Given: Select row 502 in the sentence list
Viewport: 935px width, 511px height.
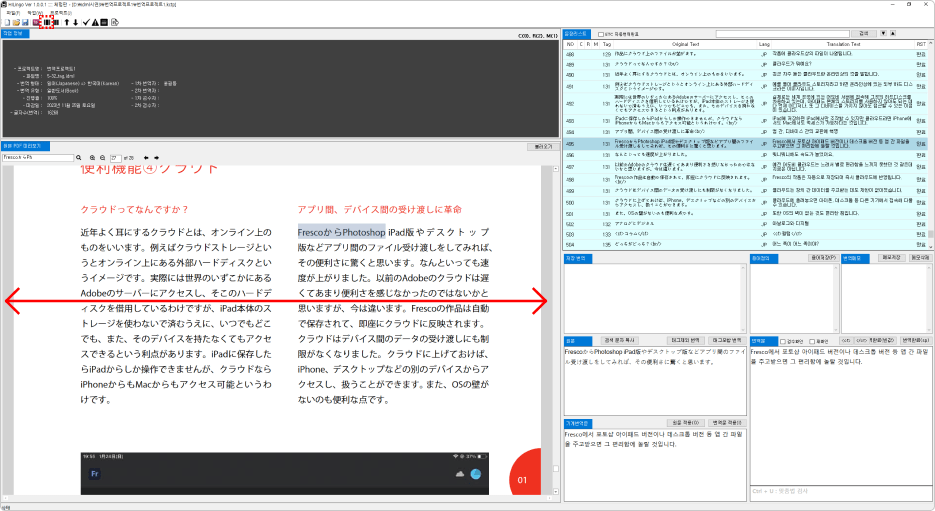Looking at the screenshot, I should click(x=745, y=224).
